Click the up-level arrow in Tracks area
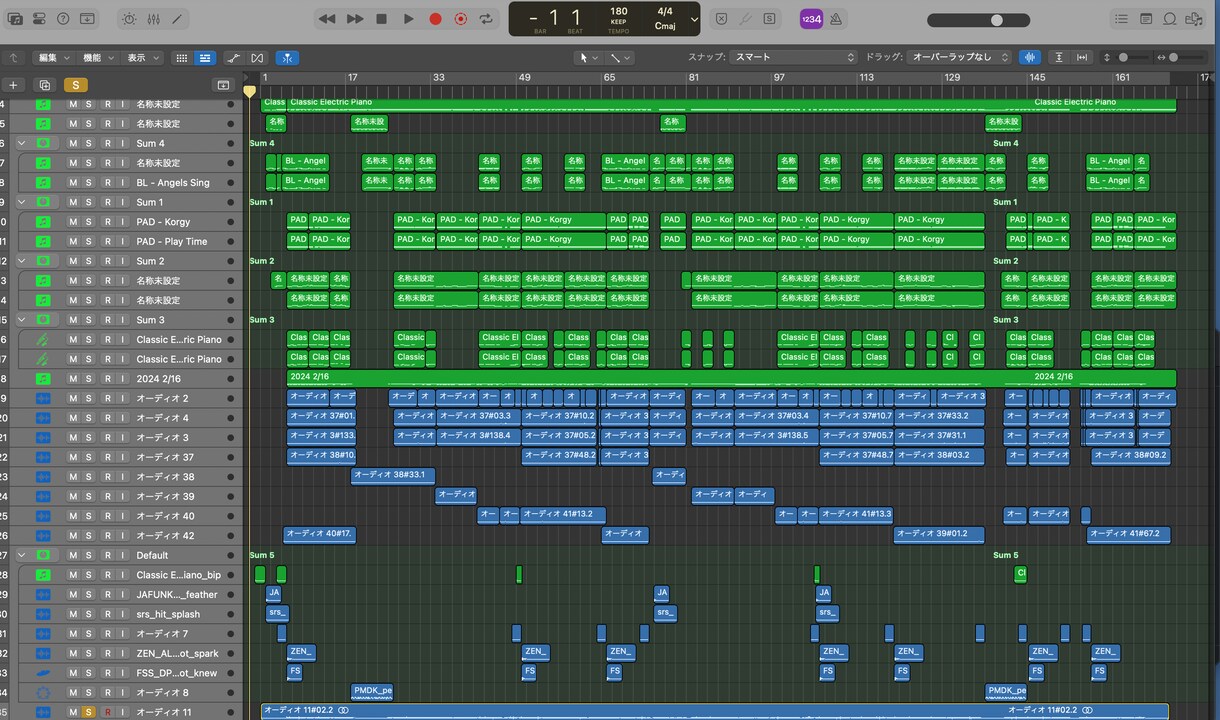 coord(14,58)
